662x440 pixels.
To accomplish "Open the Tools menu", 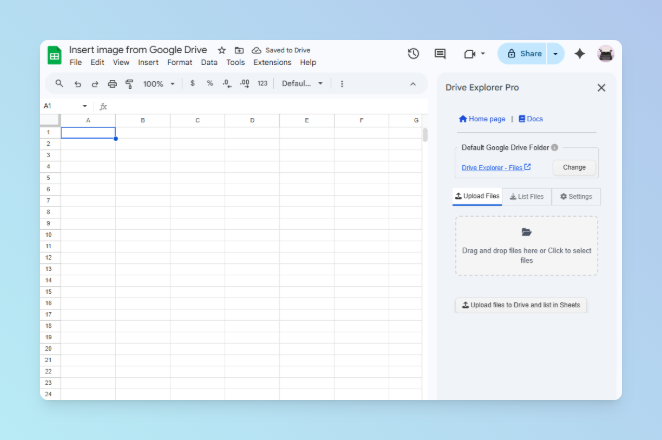I will [x=236, y=62].
